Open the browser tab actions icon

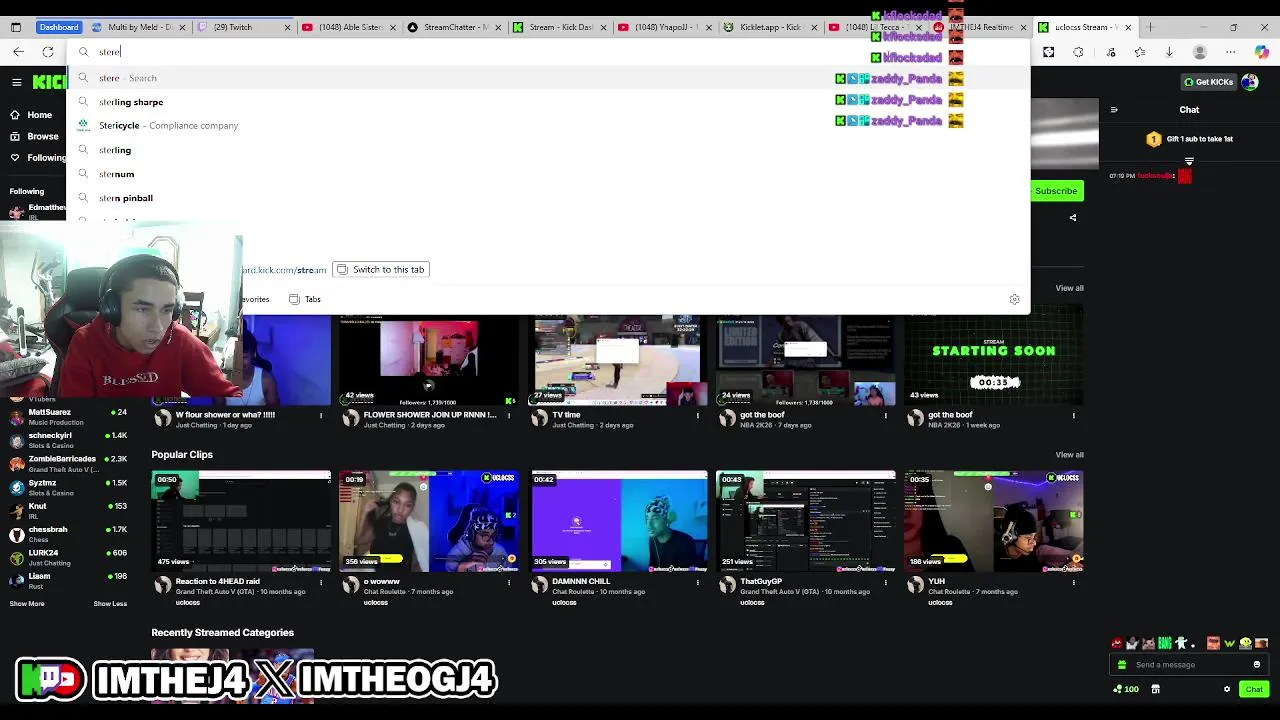point(16,27)
